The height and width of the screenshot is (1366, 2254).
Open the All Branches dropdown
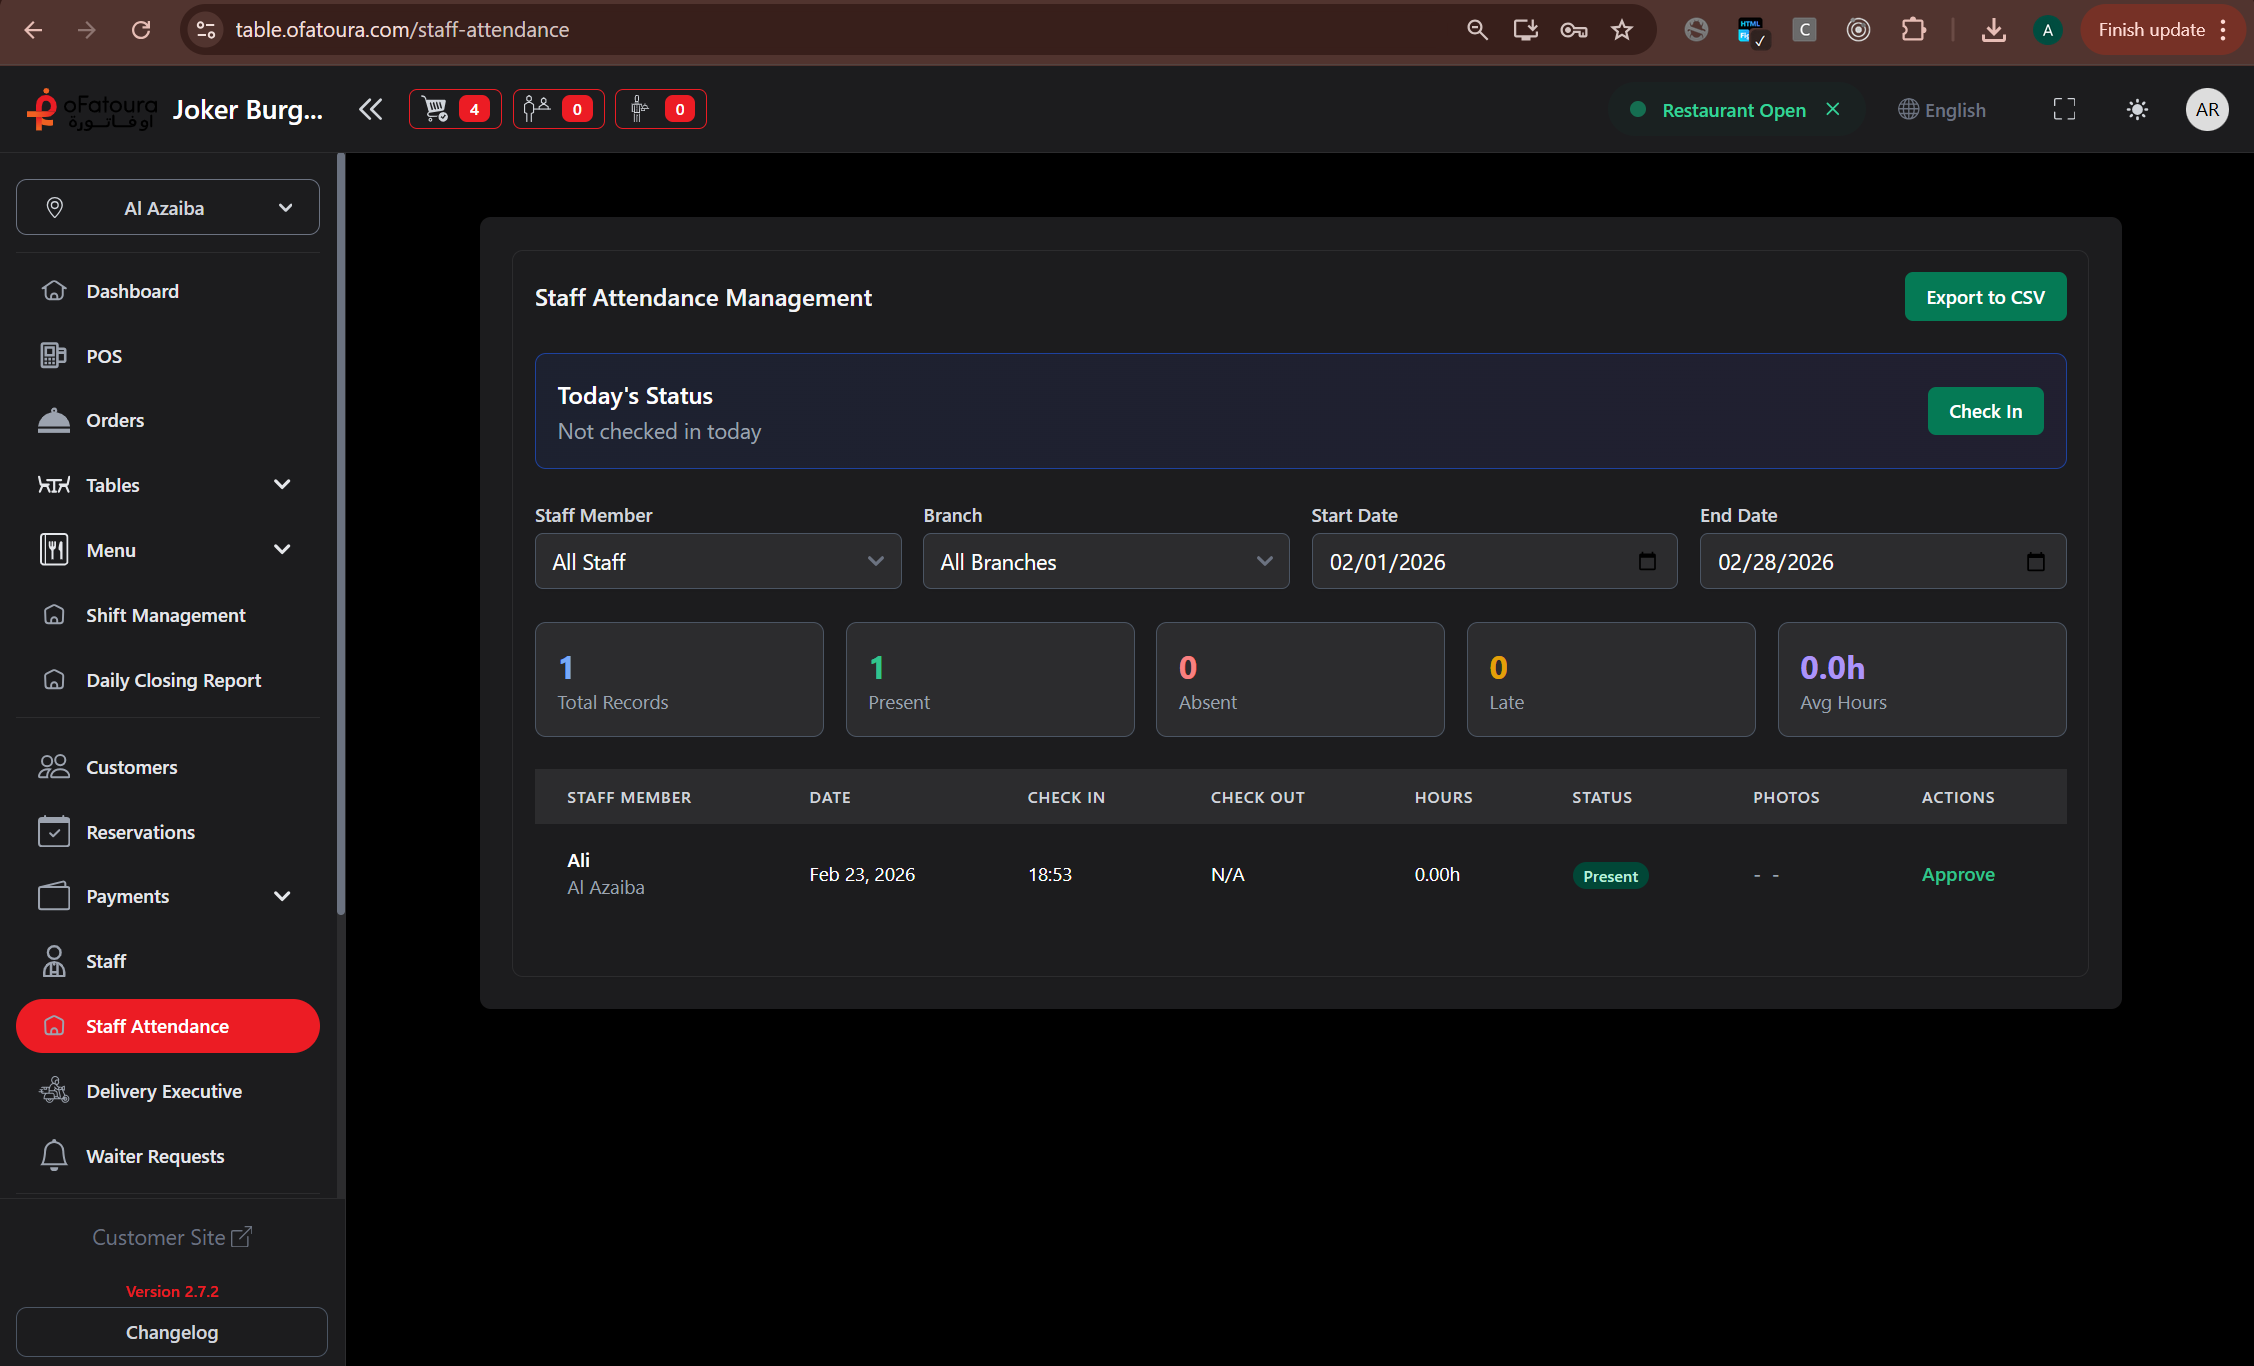1105,561
